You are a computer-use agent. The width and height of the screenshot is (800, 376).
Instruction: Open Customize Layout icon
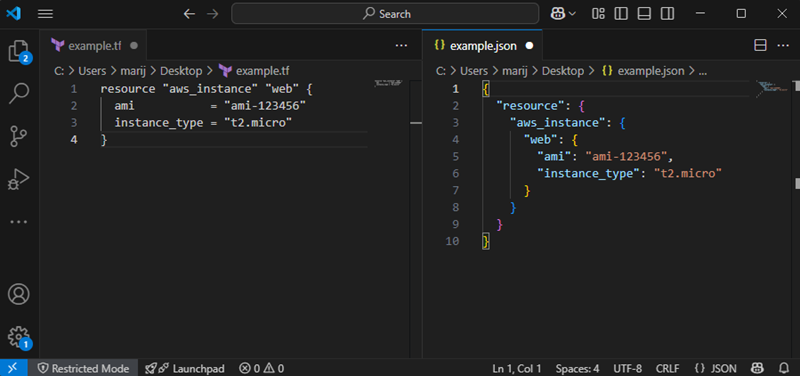point(598,14)
